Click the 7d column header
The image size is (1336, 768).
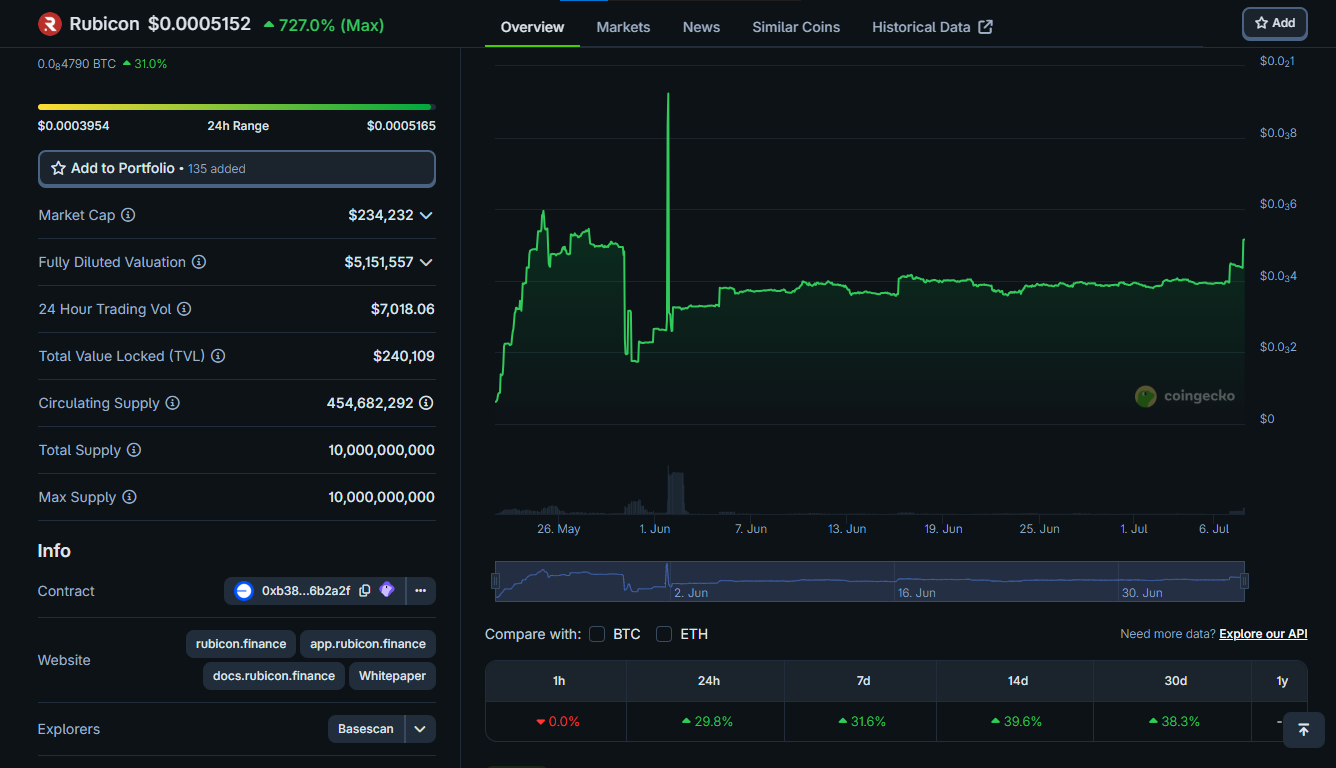tap(863, 681)
